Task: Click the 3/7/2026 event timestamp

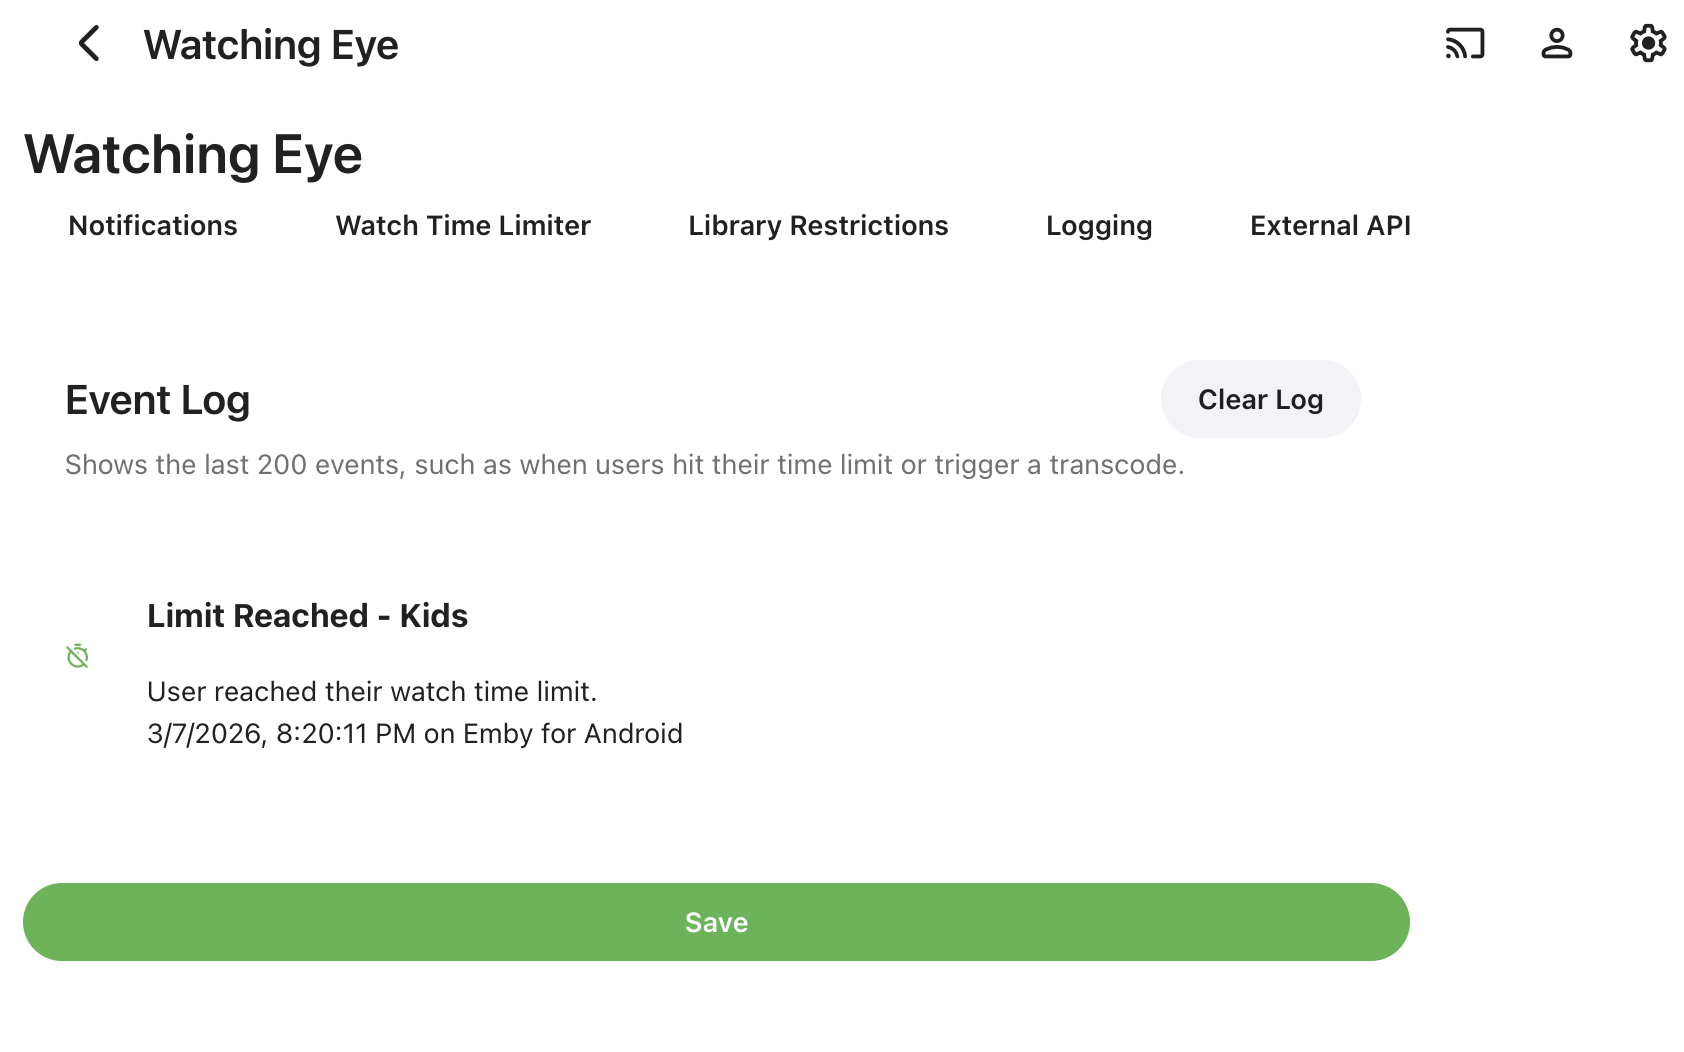Action: pyautogui.click(x=280, y=734)
